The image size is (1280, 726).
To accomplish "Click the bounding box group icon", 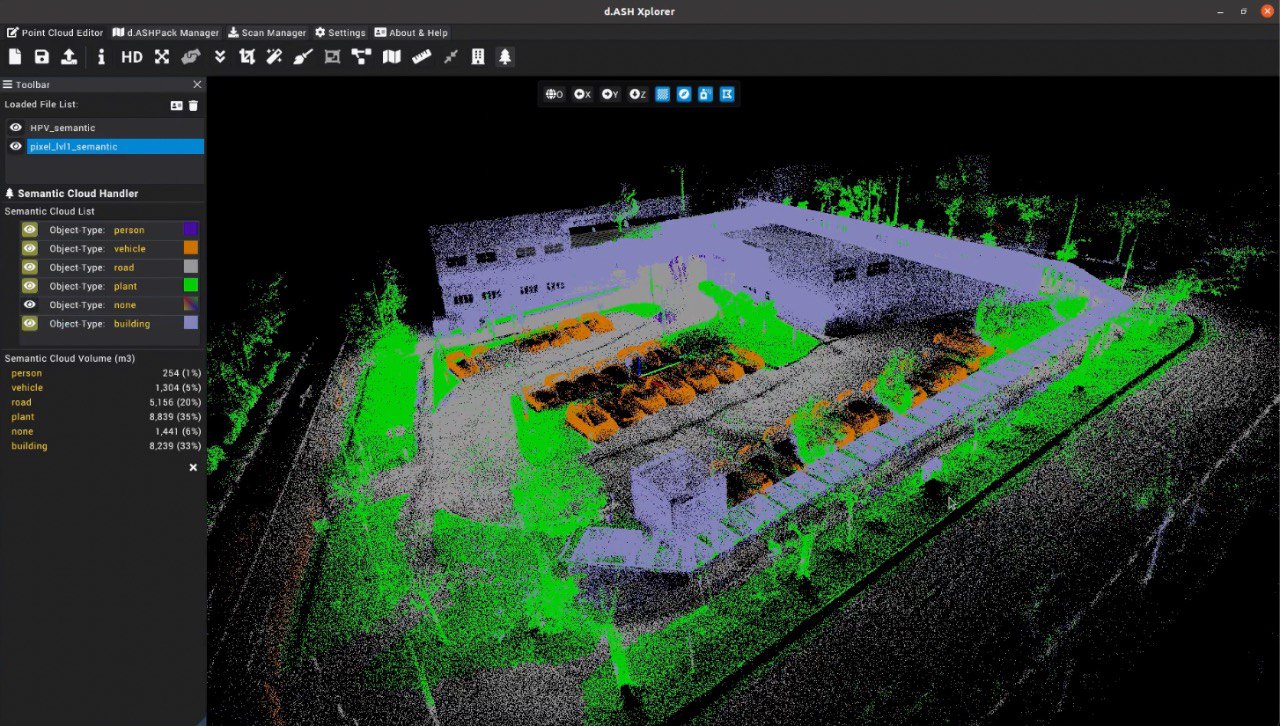I will coord(333,57).
